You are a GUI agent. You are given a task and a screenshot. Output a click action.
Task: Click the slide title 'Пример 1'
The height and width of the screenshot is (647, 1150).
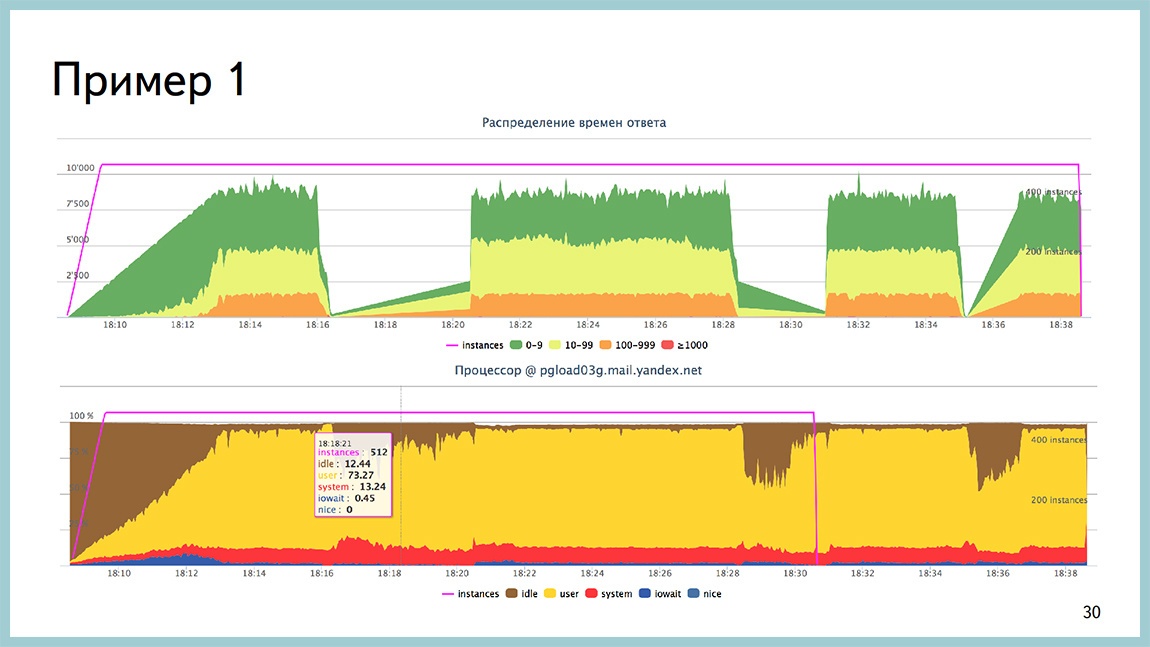tap(150, 80)
